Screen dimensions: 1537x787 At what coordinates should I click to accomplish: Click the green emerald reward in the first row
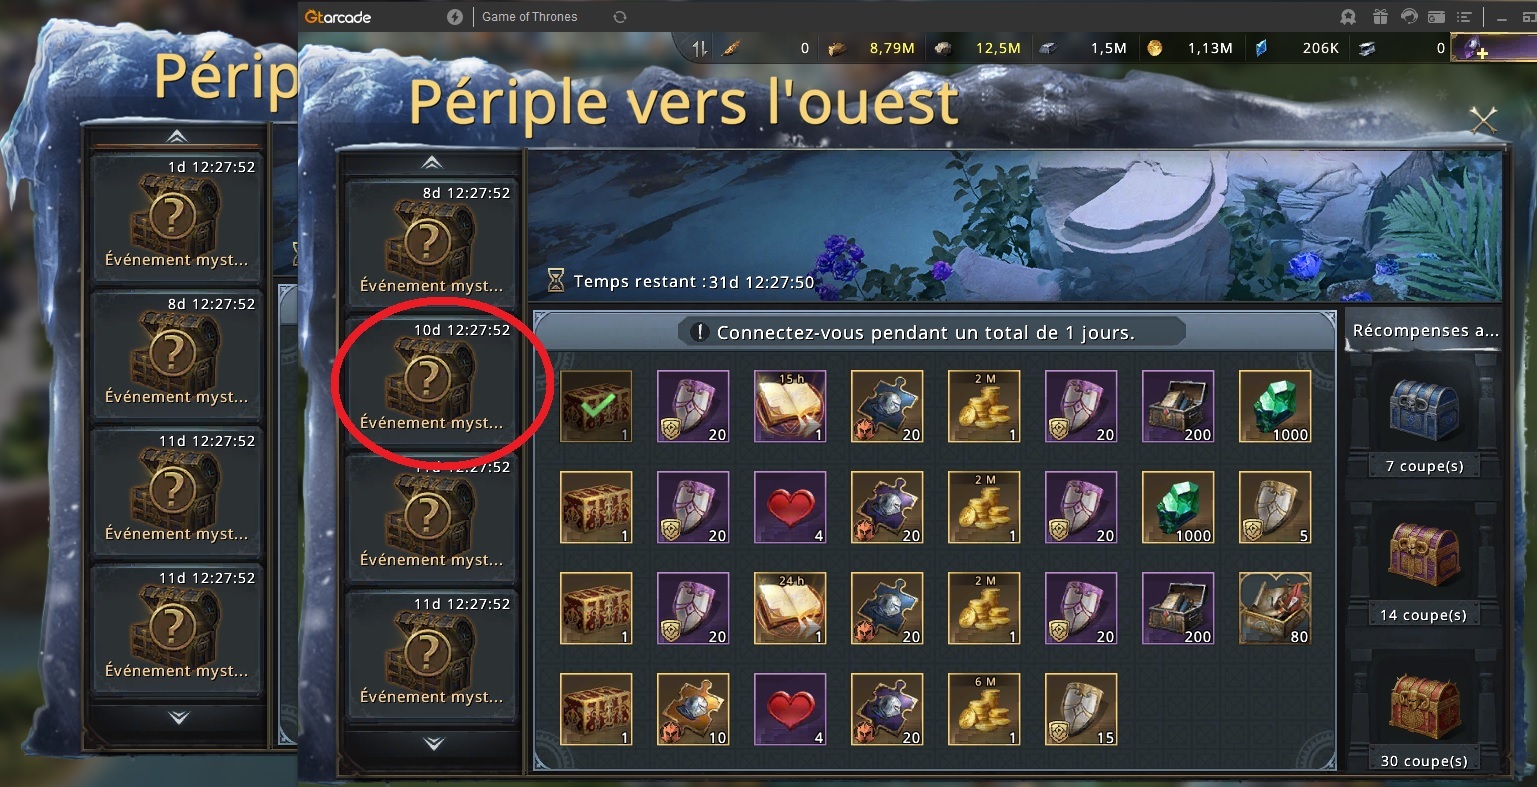1275,406
